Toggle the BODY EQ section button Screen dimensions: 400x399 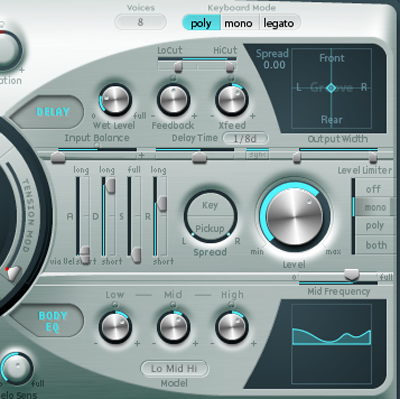pyautogui.click(x=47, y=321)
